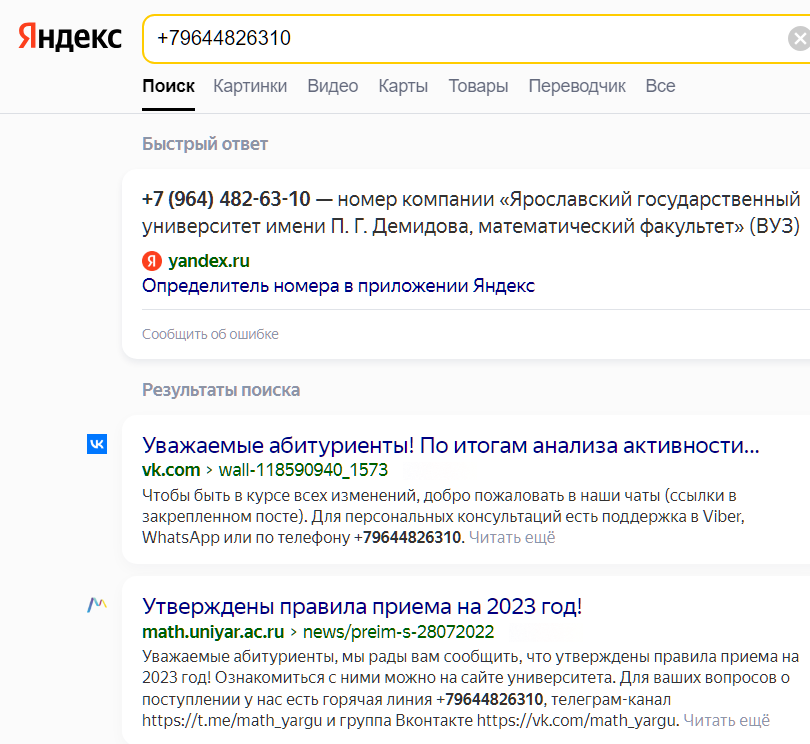
Task: Expand Читать ещё in the math.uniyar result
Action: point(726,720)
